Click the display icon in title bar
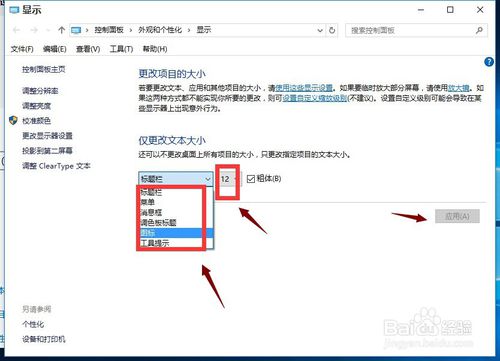 tap(14, 10)
